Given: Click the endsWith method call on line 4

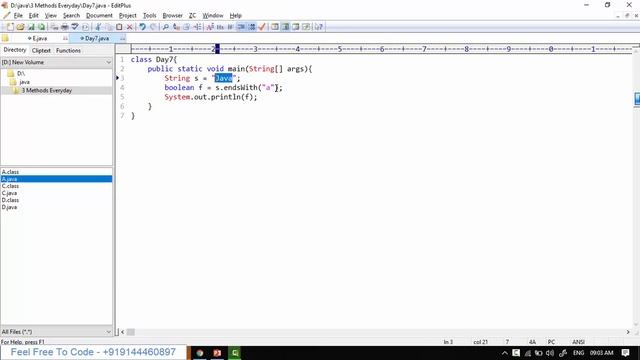Looking at the screenshot, I should point(241,88).
